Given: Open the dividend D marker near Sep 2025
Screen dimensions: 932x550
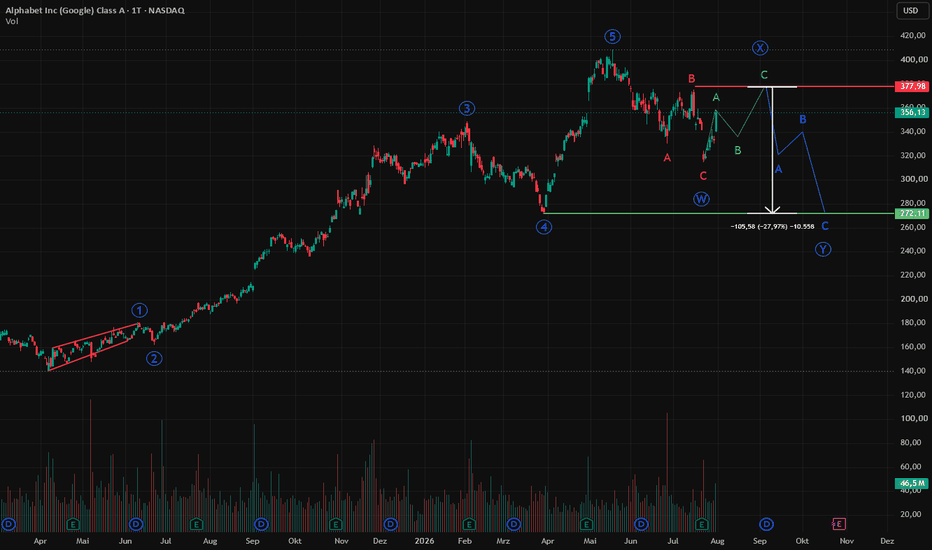Looking at the screenshot, I should click(x=261, y=524).
